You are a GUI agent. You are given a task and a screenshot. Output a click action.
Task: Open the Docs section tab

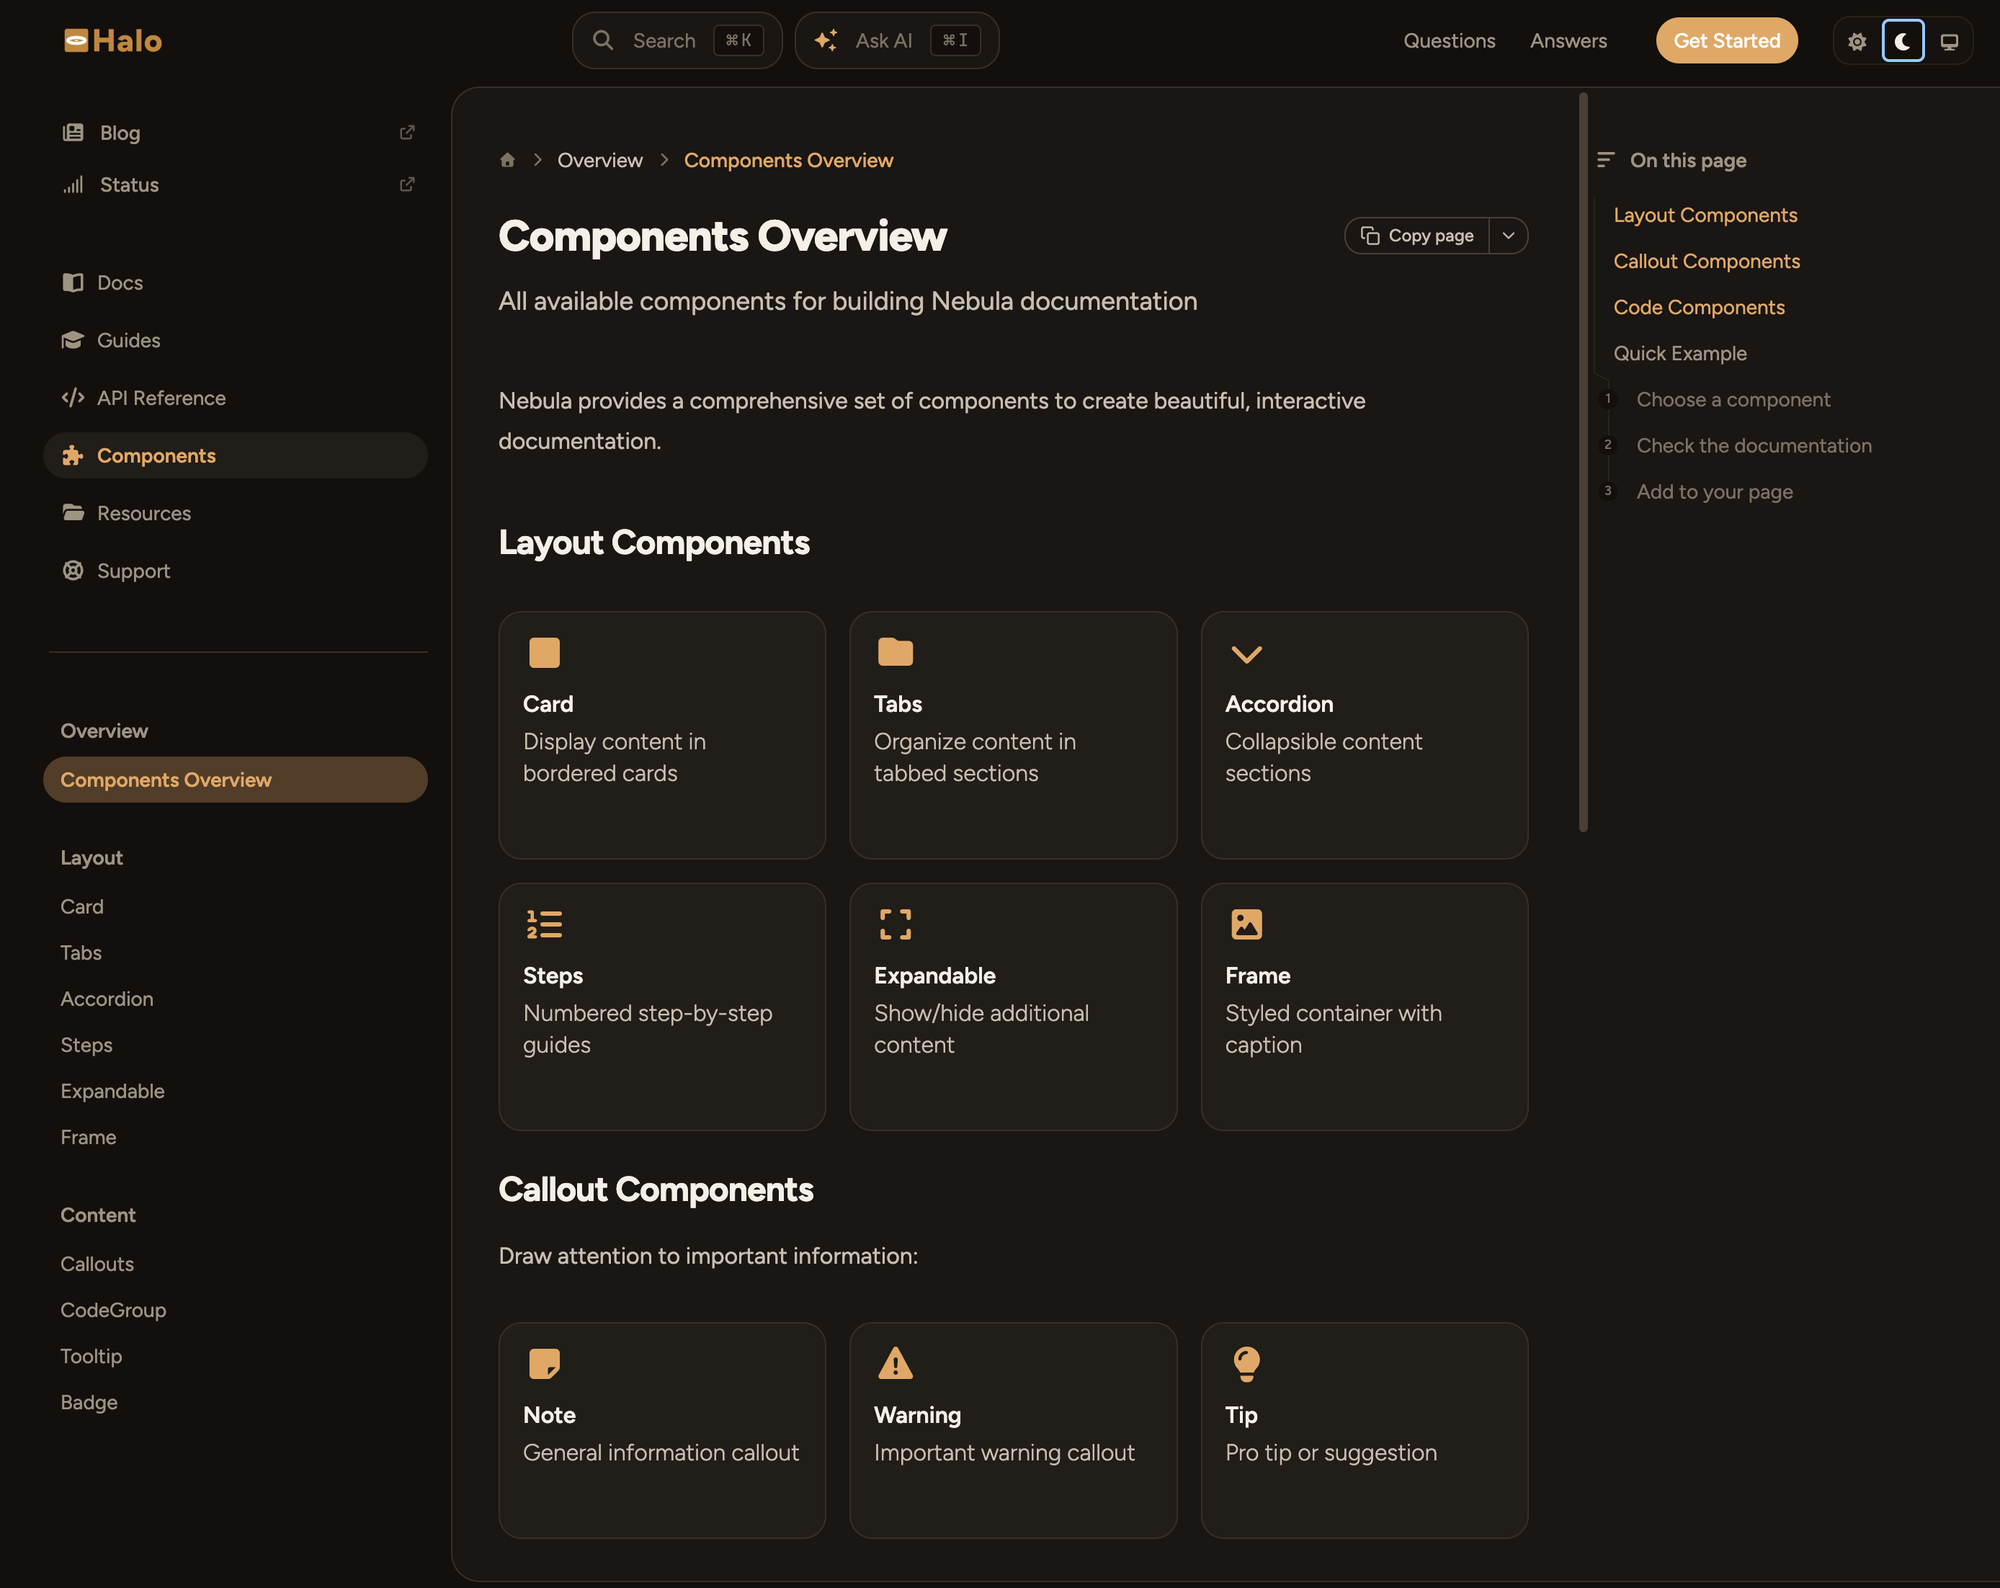pos(236,283)
